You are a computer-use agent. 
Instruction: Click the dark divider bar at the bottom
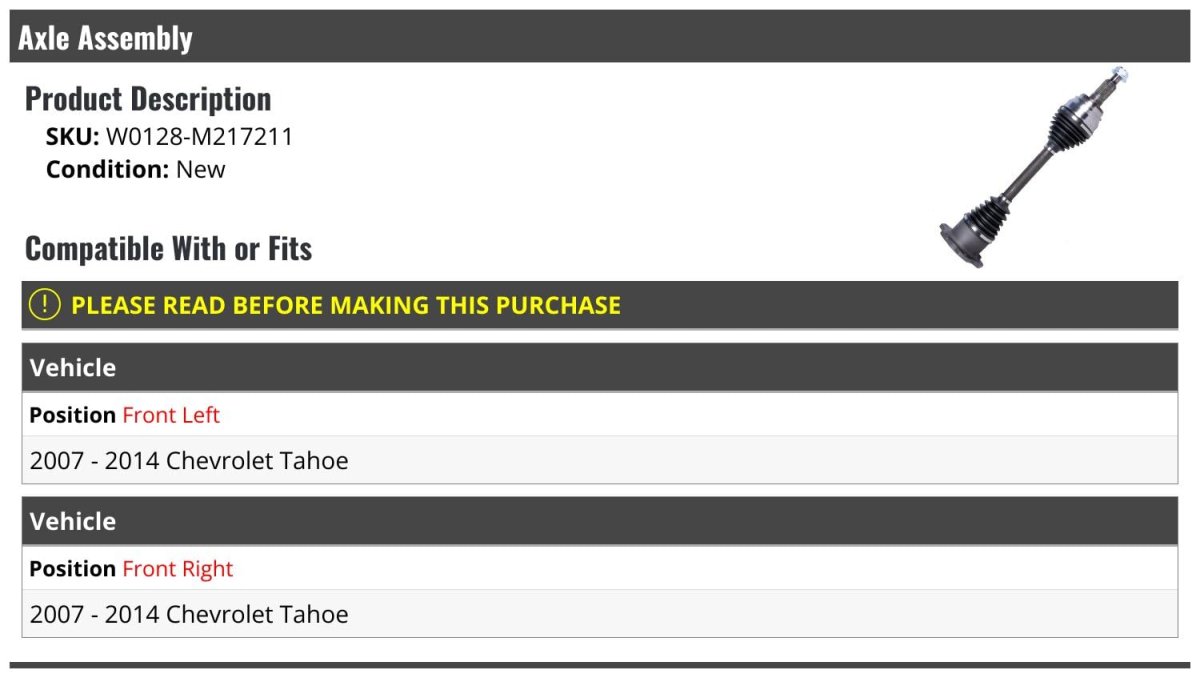click(600, 665)
